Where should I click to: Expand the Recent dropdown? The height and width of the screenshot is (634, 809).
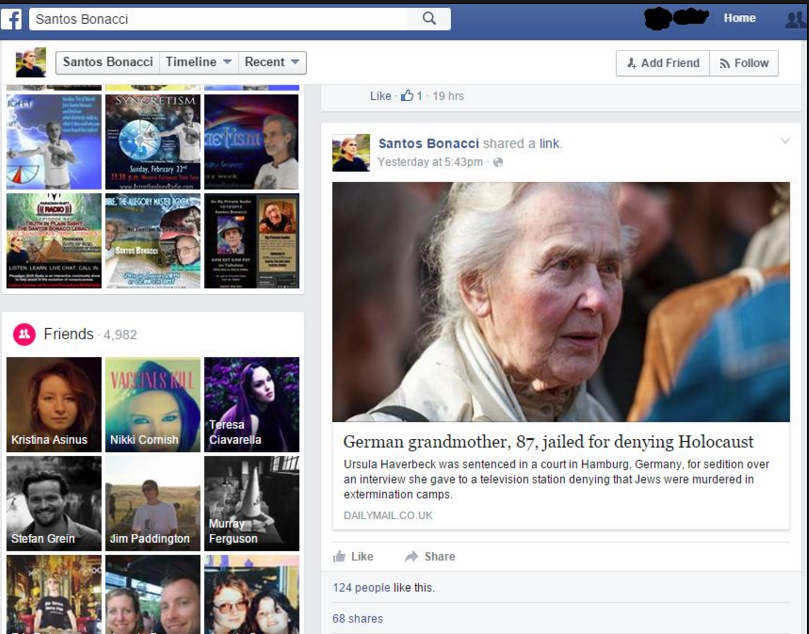tap(272, 62)
